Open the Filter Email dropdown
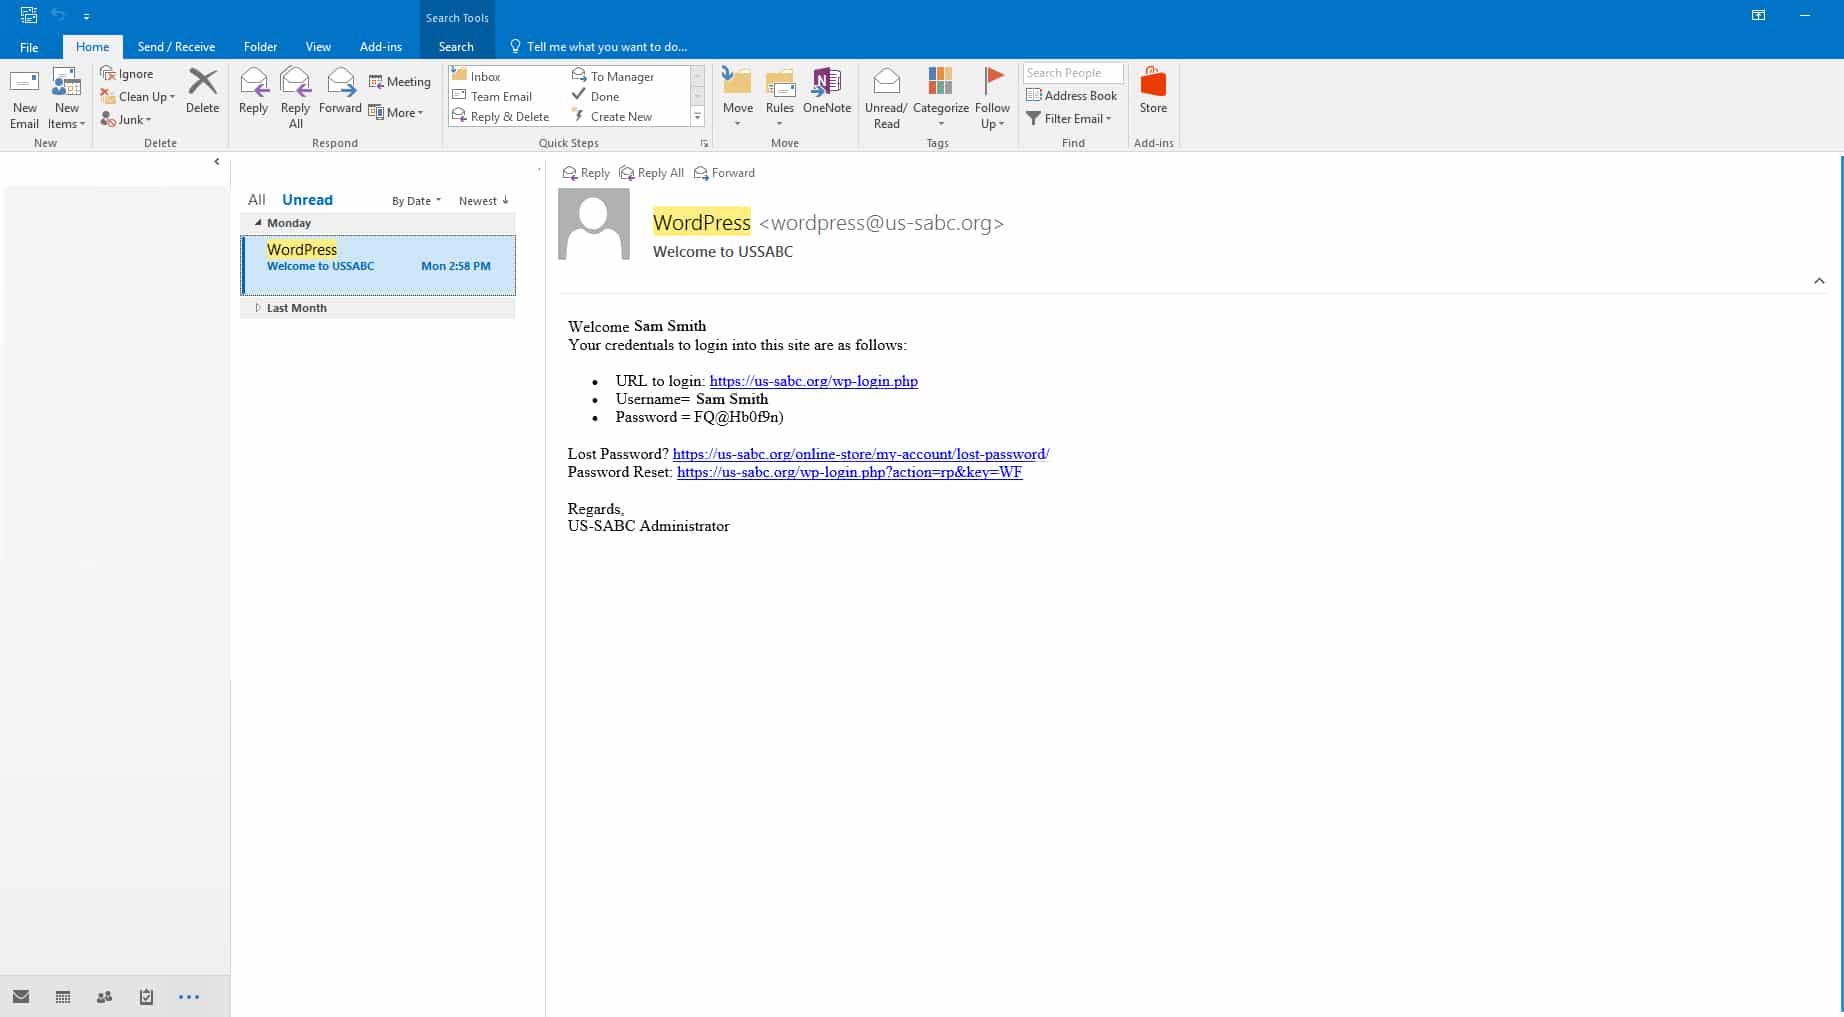The width and height of the screenshot is (1844, 1017). (1069, 119)
